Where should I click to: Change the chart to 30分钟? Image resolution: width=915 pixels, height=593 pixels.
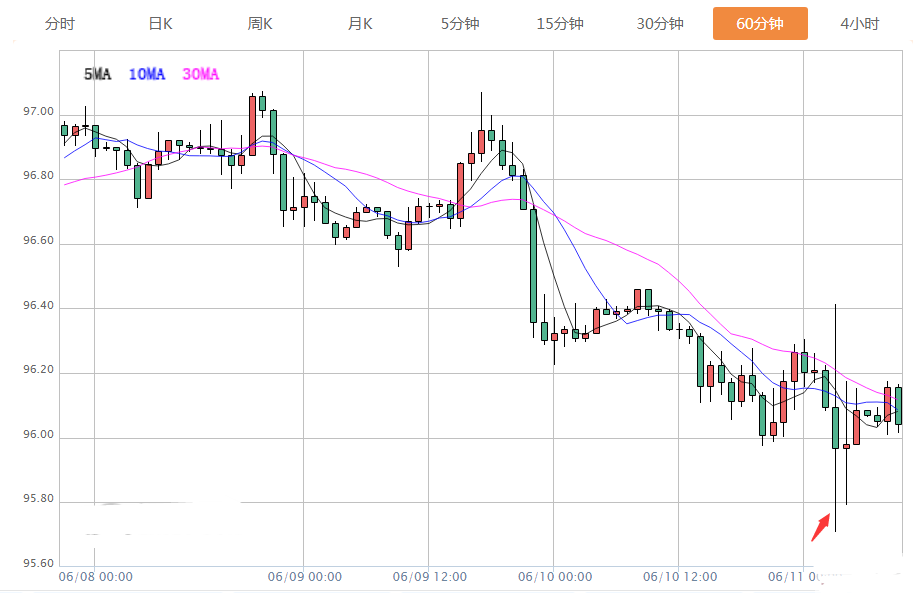tap(660, 24)
